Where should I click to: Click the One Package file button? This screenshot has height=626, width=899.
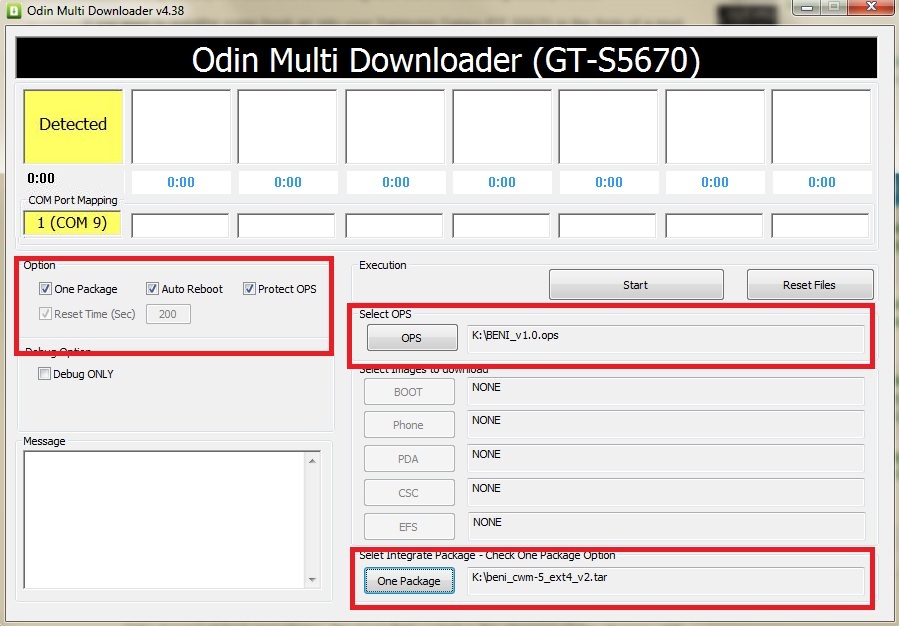[408, 581]
